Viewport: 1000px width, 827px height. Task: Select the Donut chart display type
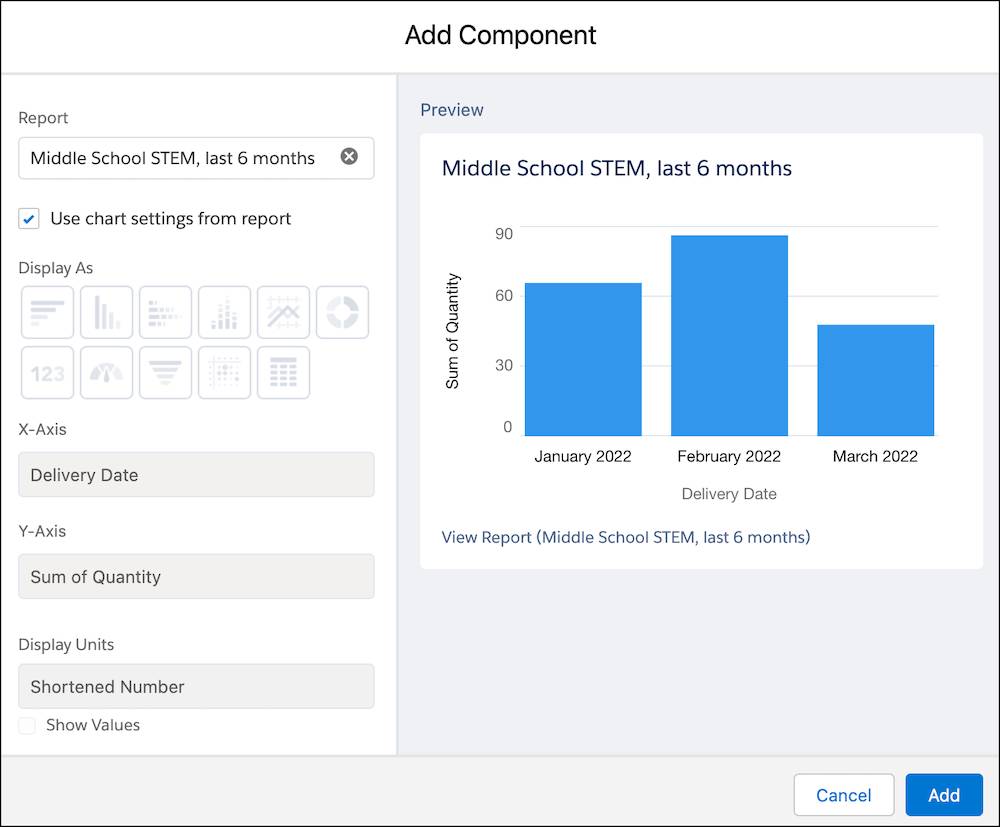tap(342, 312)
